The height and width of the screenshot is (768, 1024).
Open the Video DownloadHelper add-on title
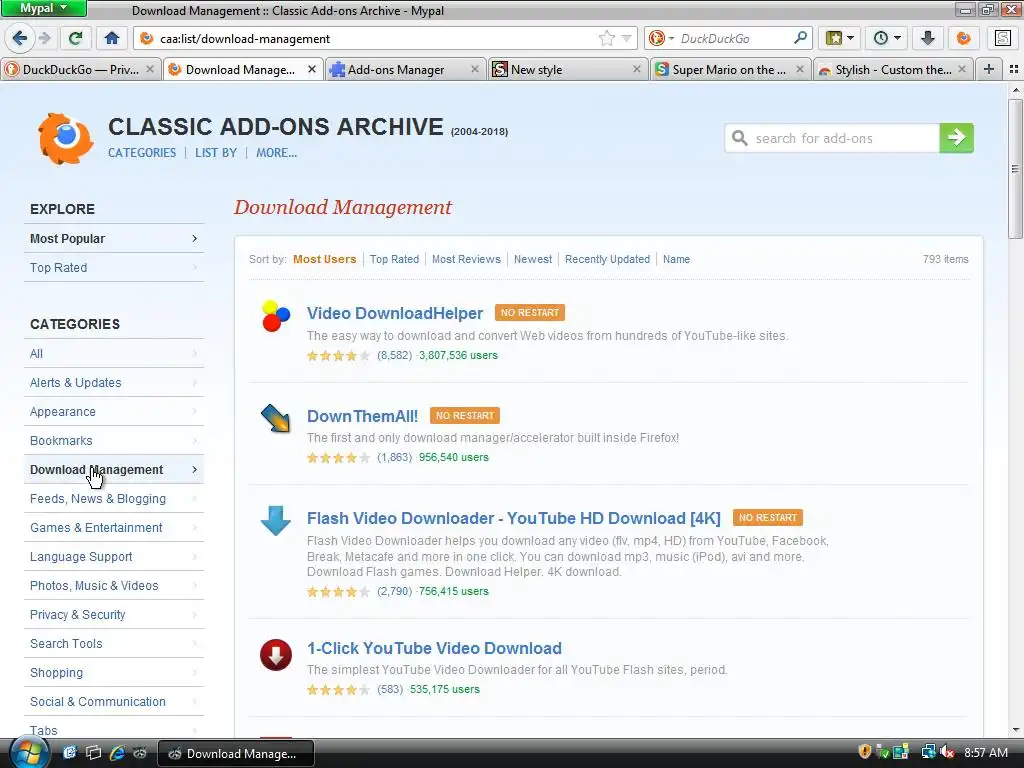tap(395, 313)
